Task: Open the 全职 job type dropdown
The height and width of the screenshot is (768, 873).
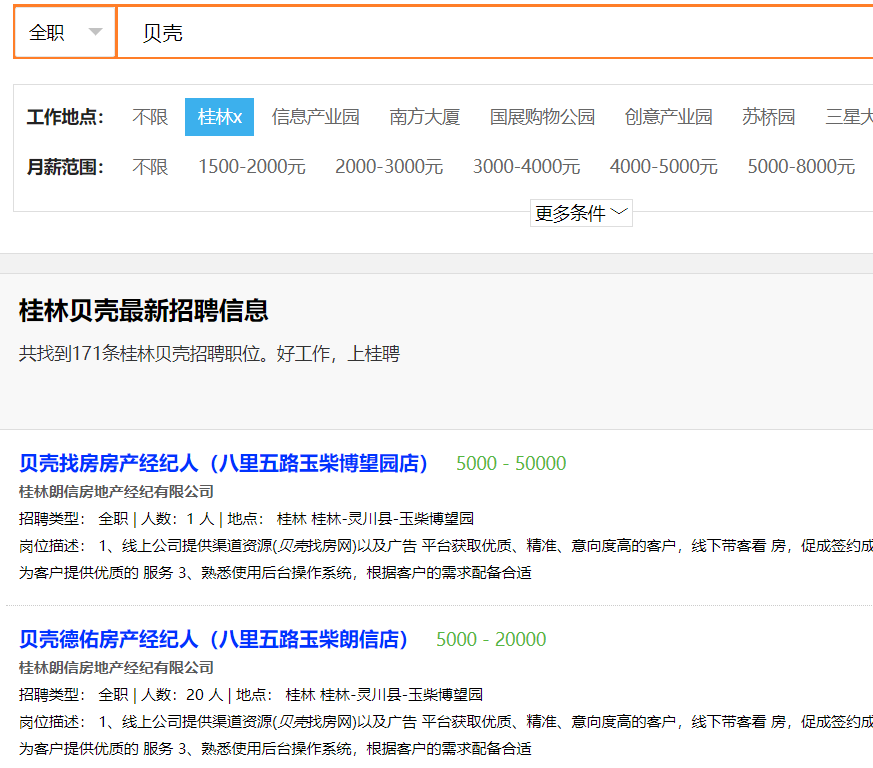Action: [65, 32]
